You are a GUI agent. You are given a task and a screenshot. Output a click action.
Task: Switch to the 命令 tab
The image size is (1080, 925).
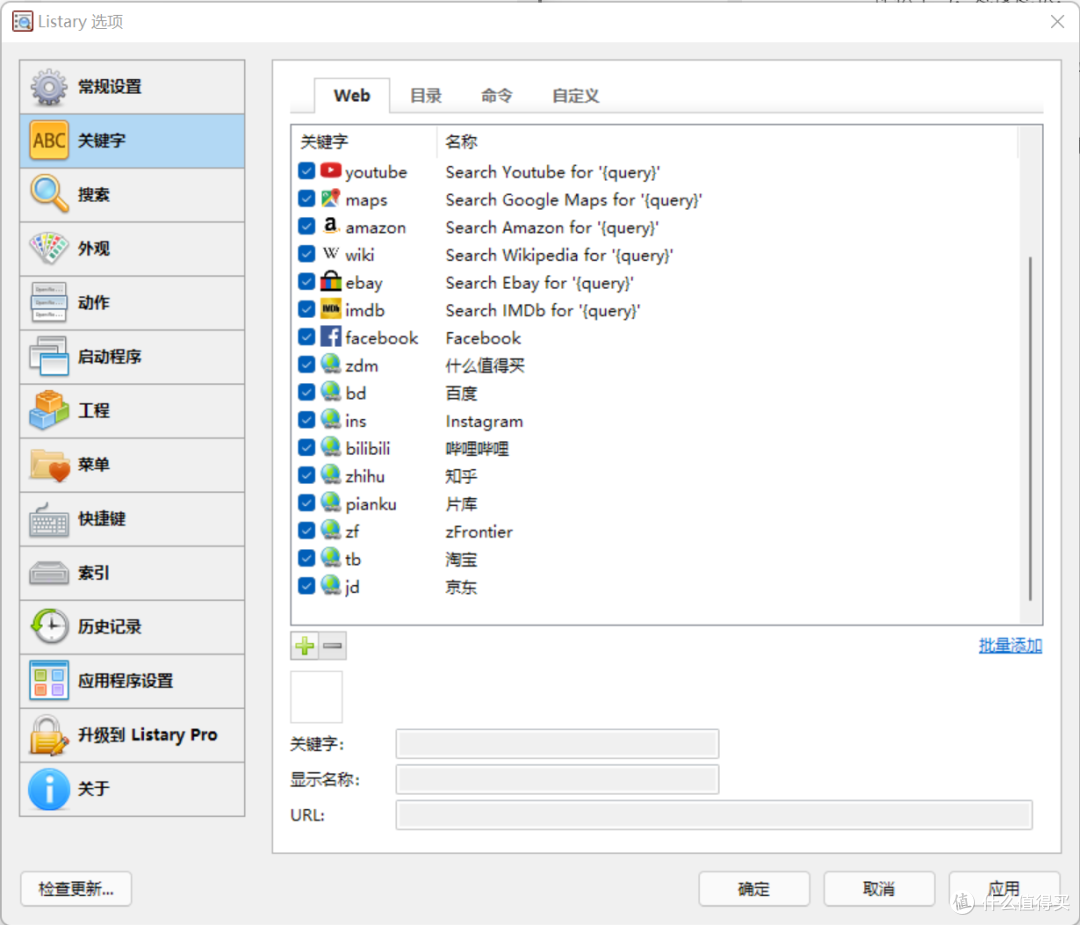497,96
